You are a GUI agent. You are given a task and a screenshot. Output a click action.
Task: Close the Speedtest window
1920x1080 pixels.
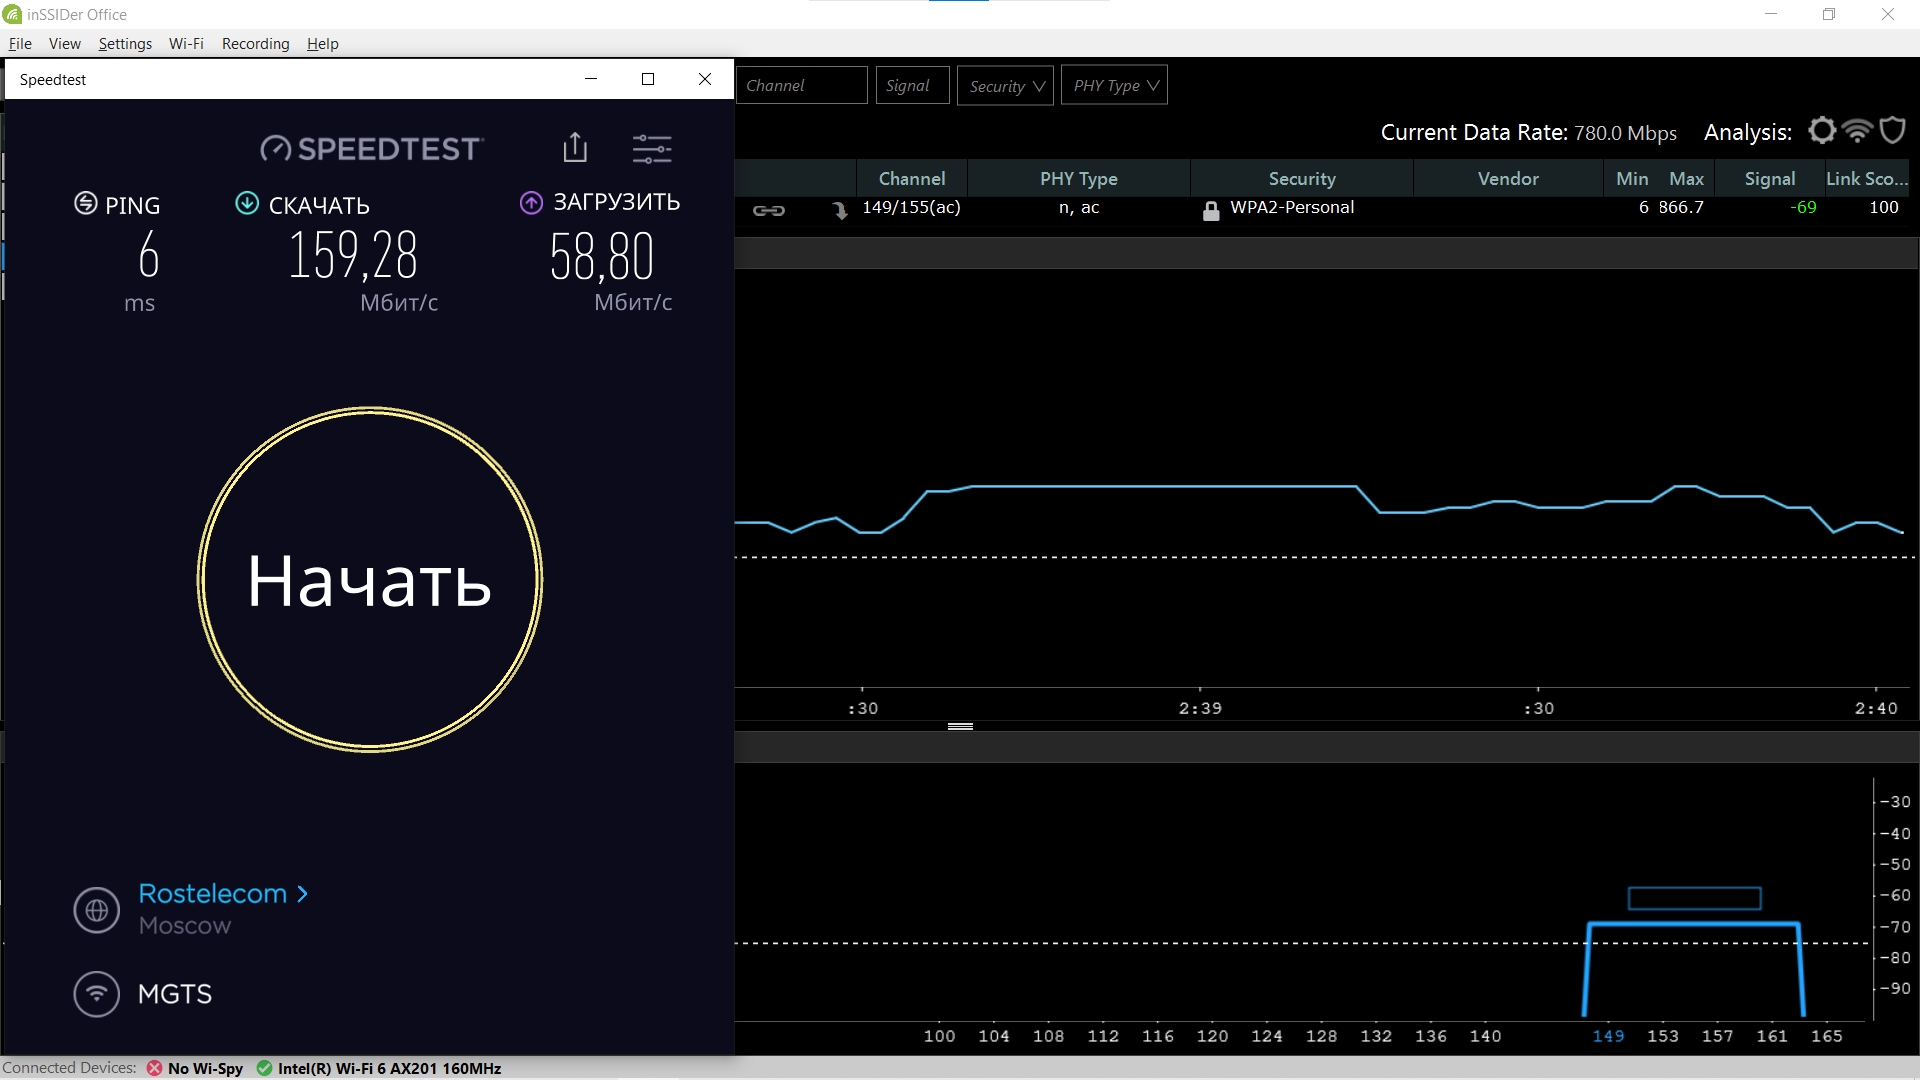[x=705, y=79]
